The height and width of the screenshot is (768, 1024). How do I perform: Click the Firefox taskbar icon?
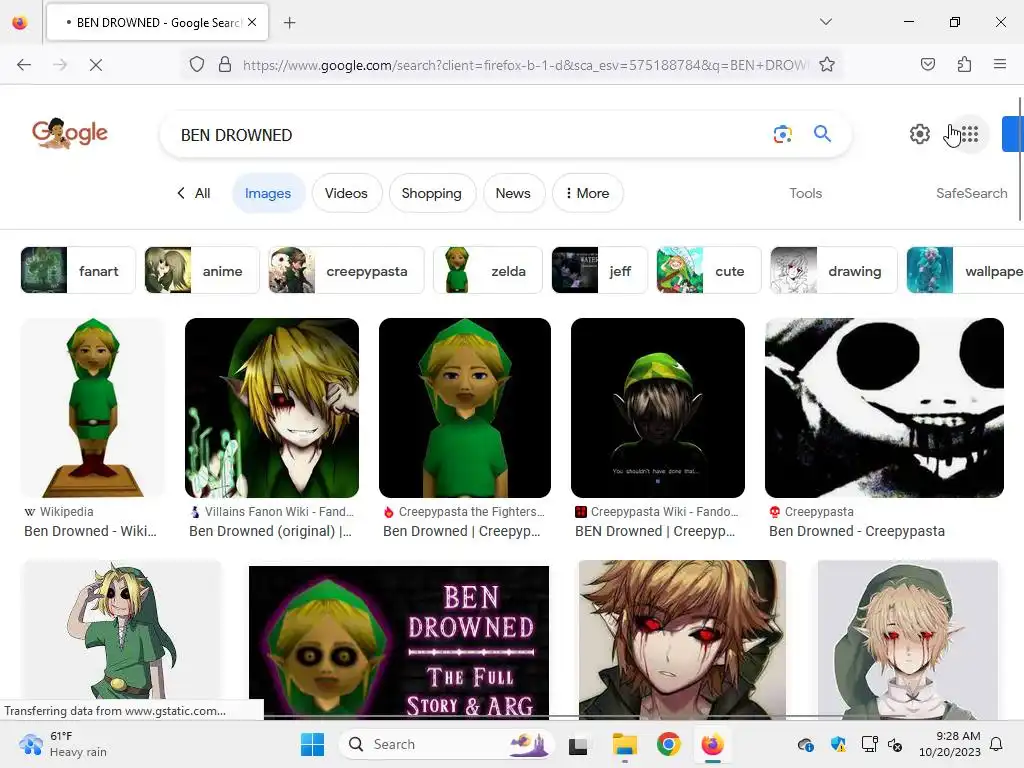(712, 744)
